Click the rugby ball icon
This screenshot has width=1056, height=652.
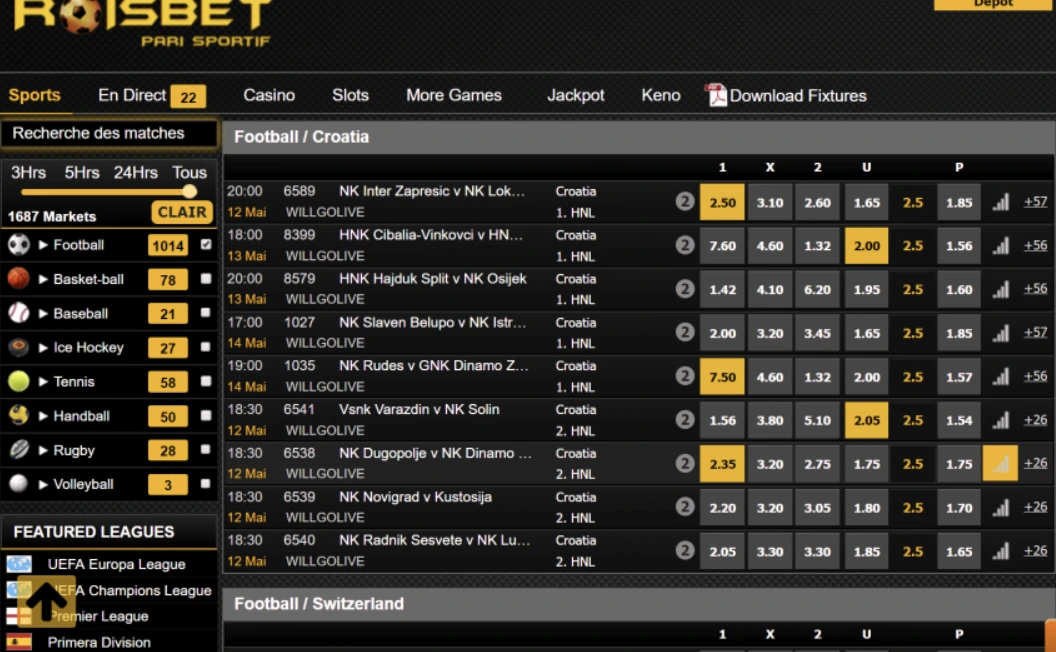pos(18,450)
